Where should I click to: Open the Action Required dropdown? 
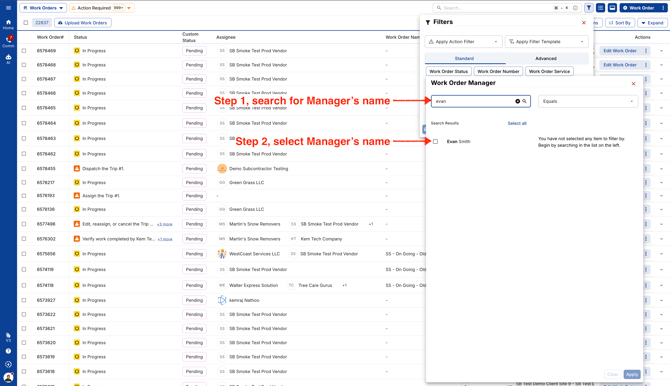click(102, 8)
